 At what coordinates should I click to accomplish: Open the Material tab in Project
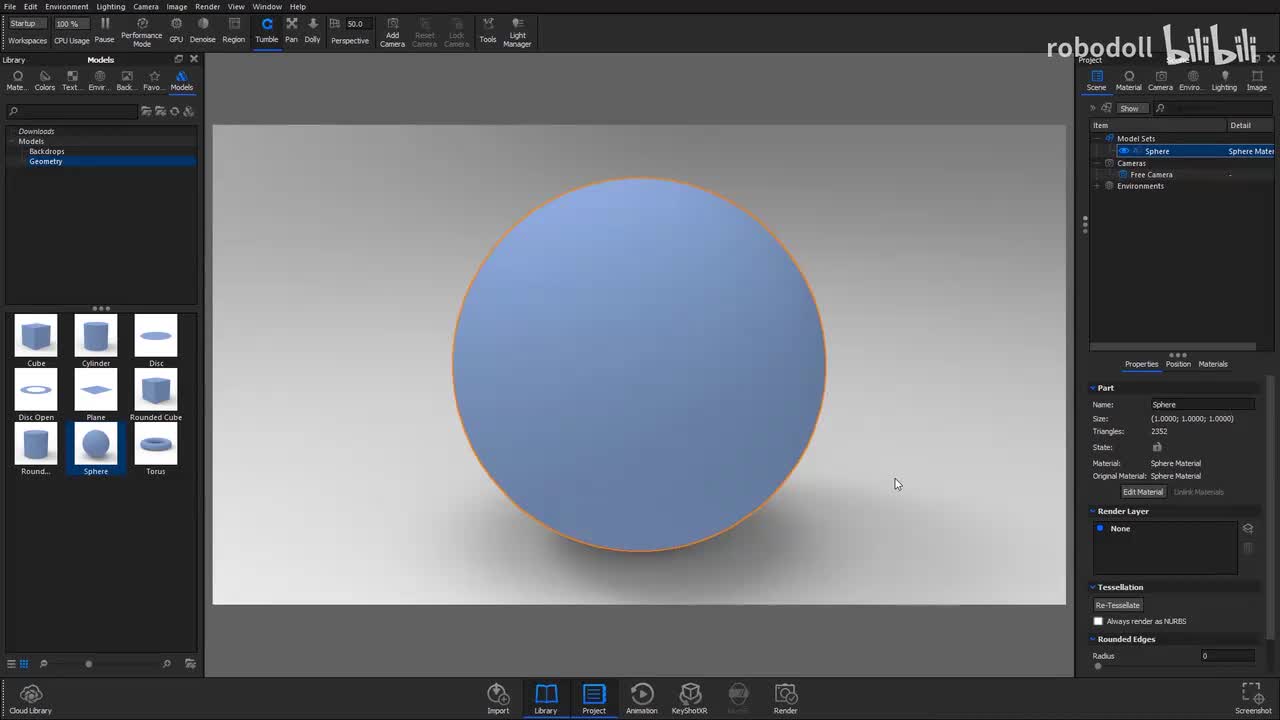click(x=1129, y=81)
